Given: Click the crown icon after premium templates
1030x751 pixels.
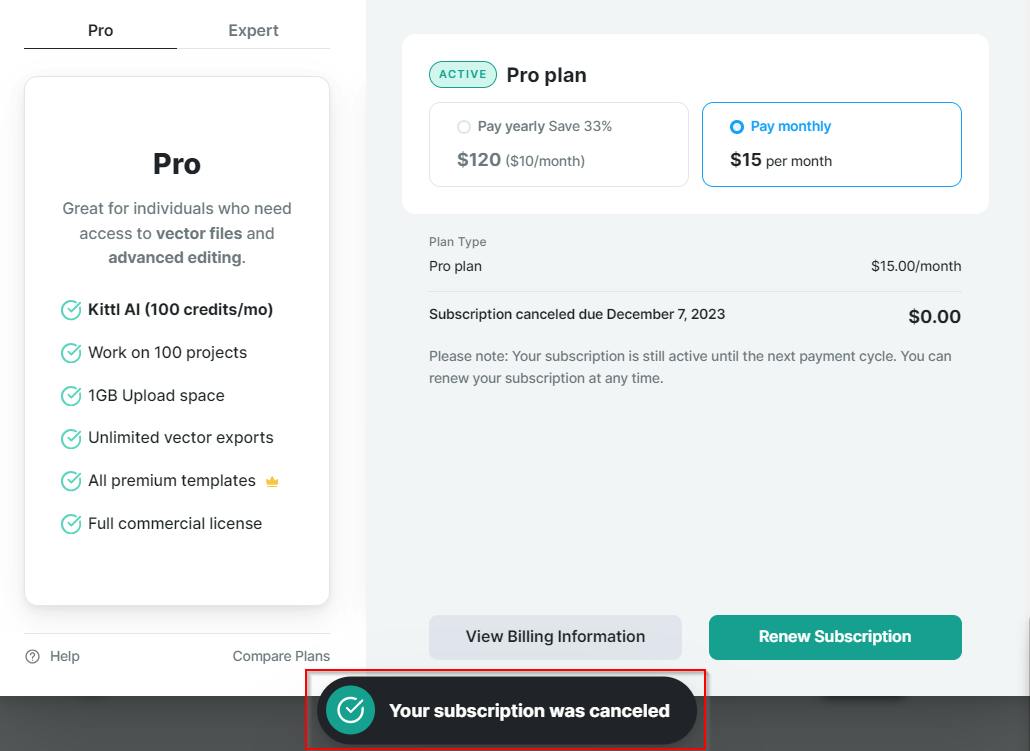Looking at the screenshot, I should (x=272, y=482).
